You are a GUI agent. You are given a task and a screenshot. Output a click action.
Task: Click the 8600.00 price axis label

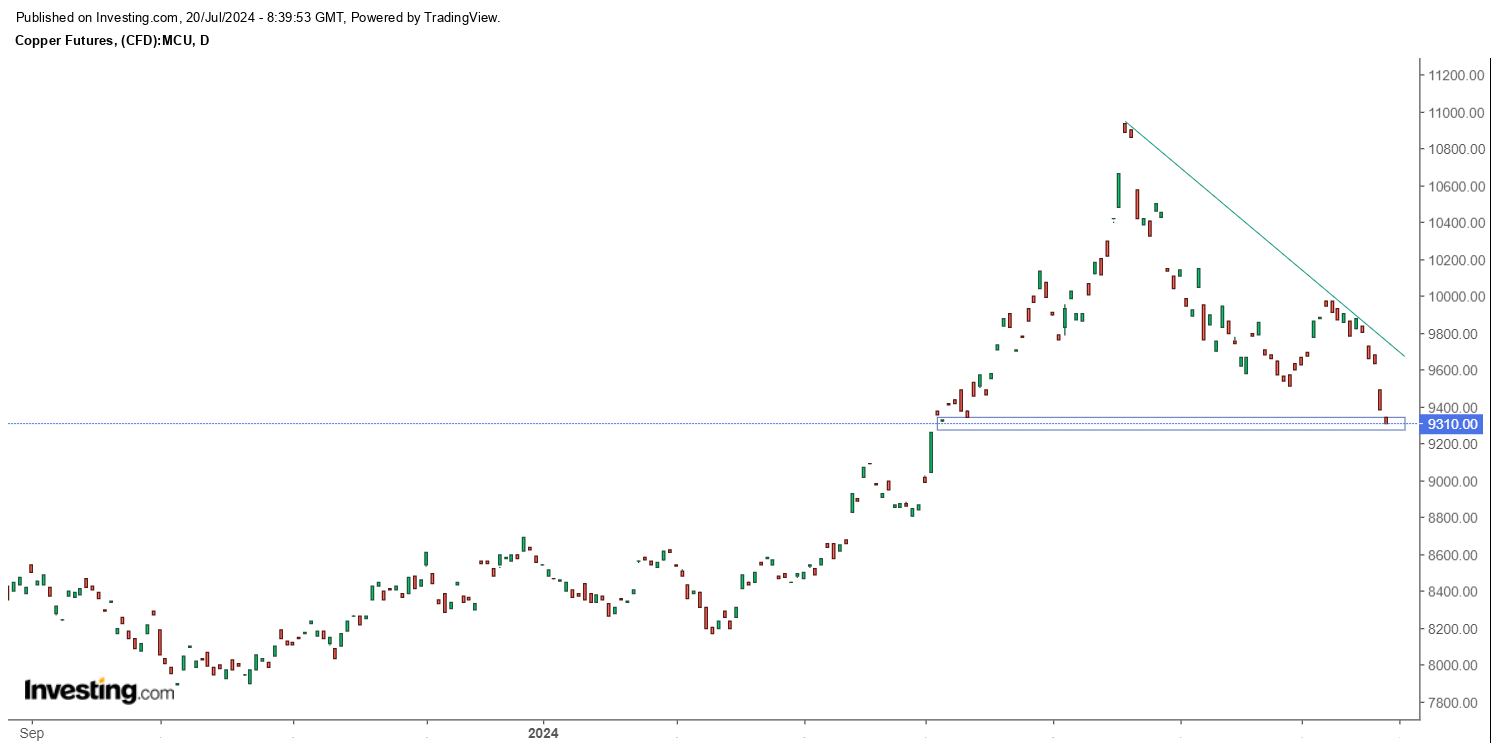(1454, 555)
